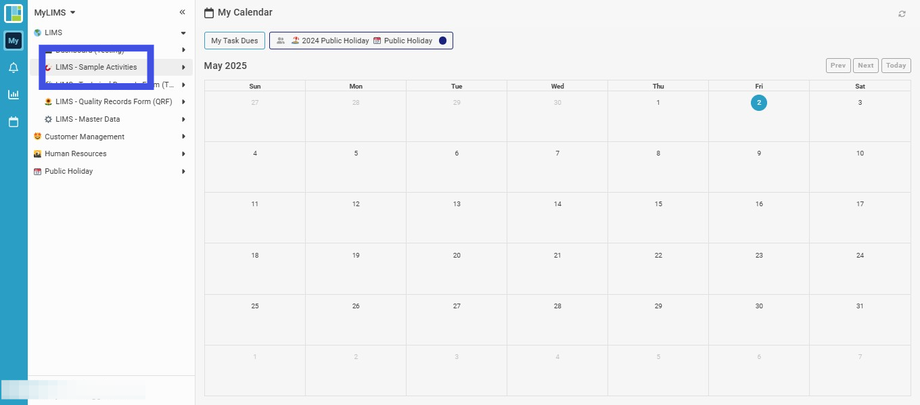Click the Sun column header

tap(255, 86)
